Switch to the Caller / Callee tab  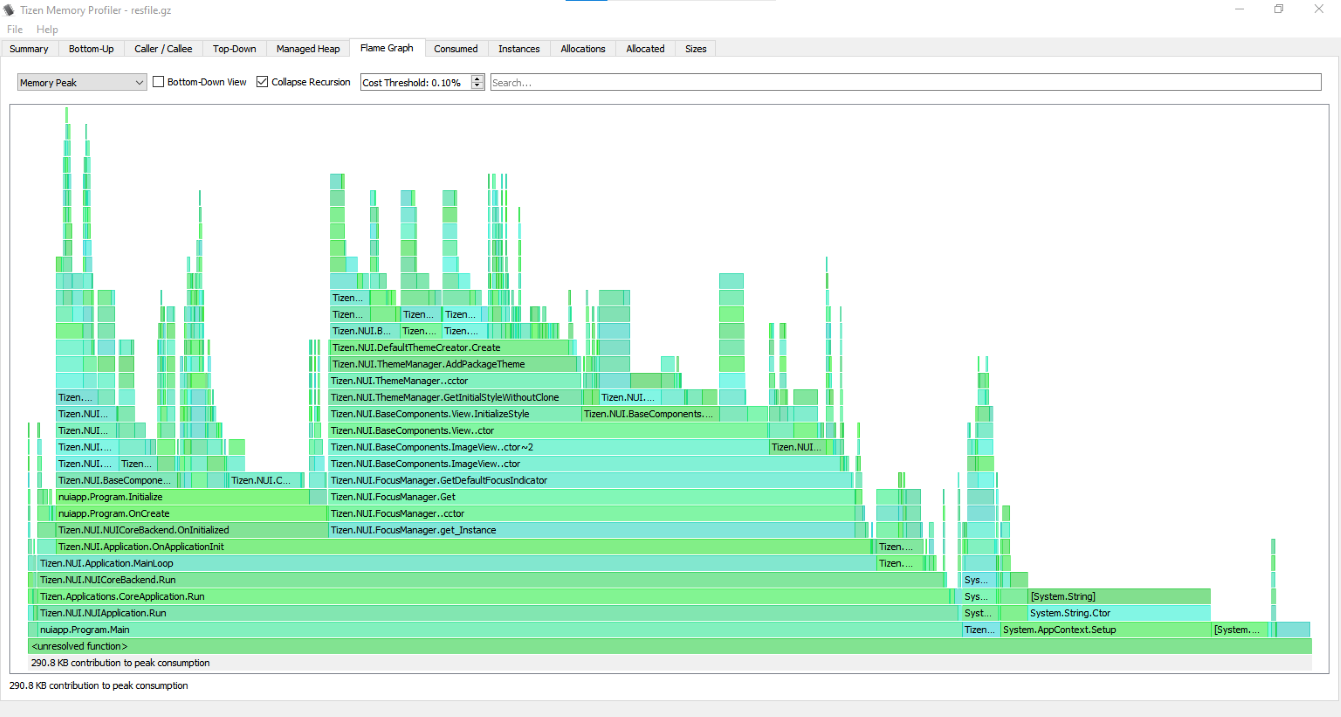tap(162, 48)
